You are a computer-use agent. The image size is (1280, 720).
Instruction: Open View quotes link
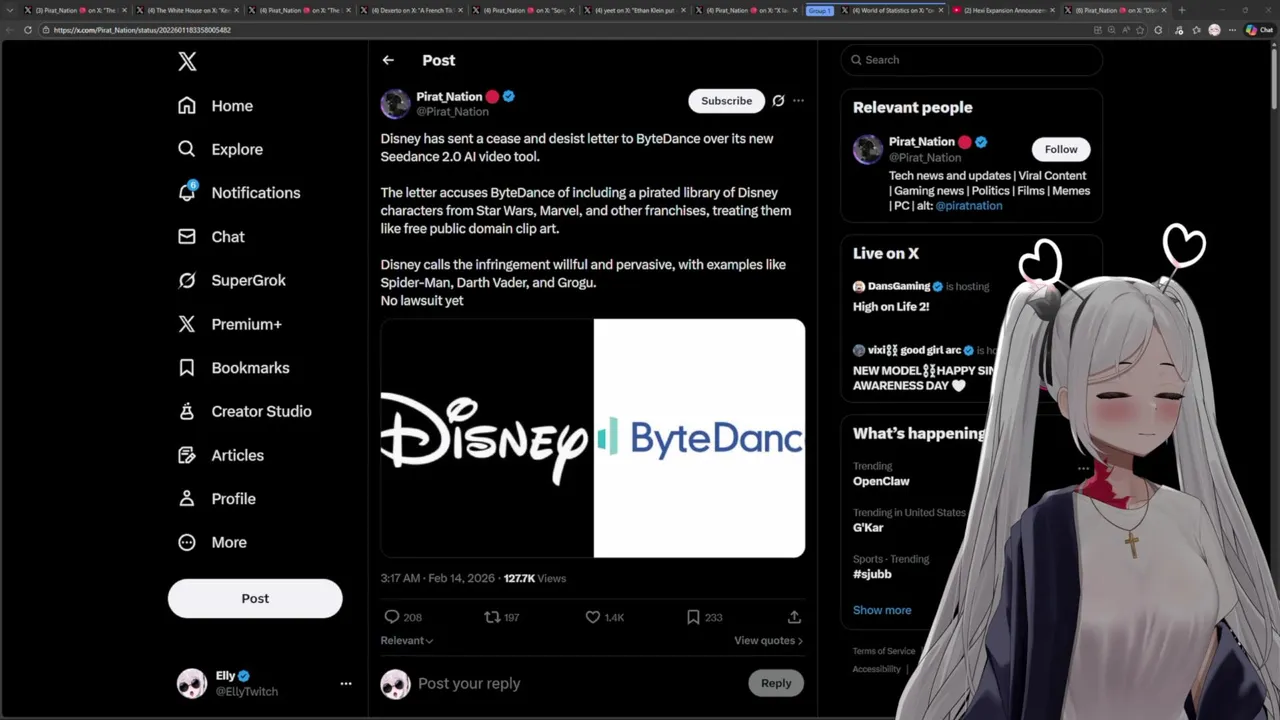pyautogui.click(x=768, y=640)
